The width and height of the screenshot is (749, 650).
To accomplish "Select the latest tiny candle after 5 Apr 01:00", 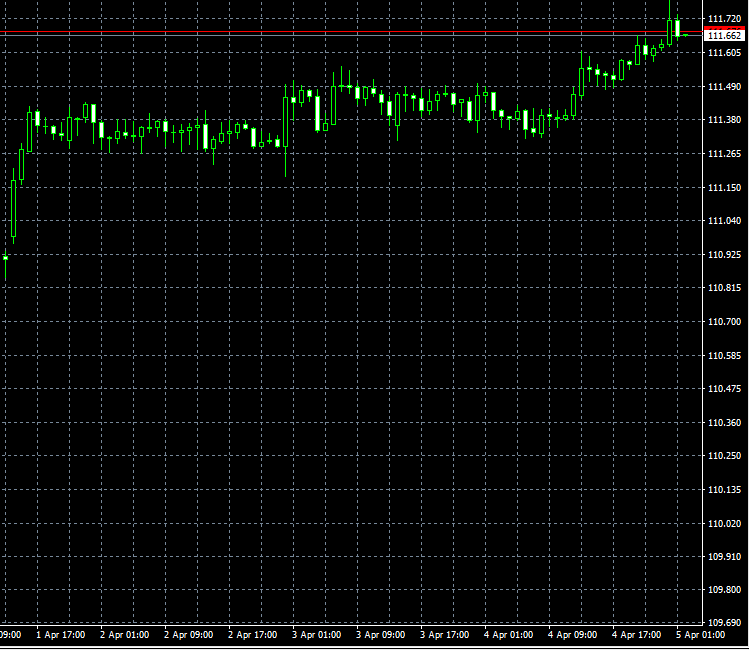I will point(685,35).
